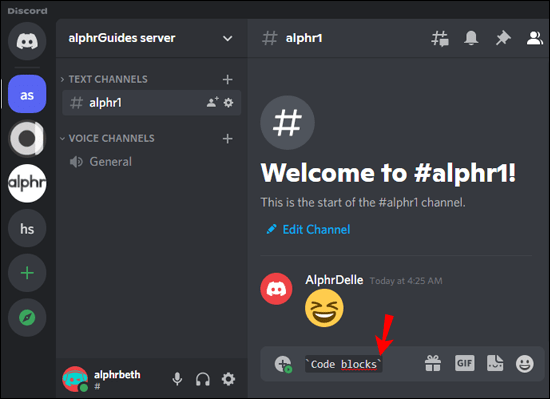Collapse the TEXT CHANNELS category
Viewport: 550px width, 399px height.
[x=108, y=79]
